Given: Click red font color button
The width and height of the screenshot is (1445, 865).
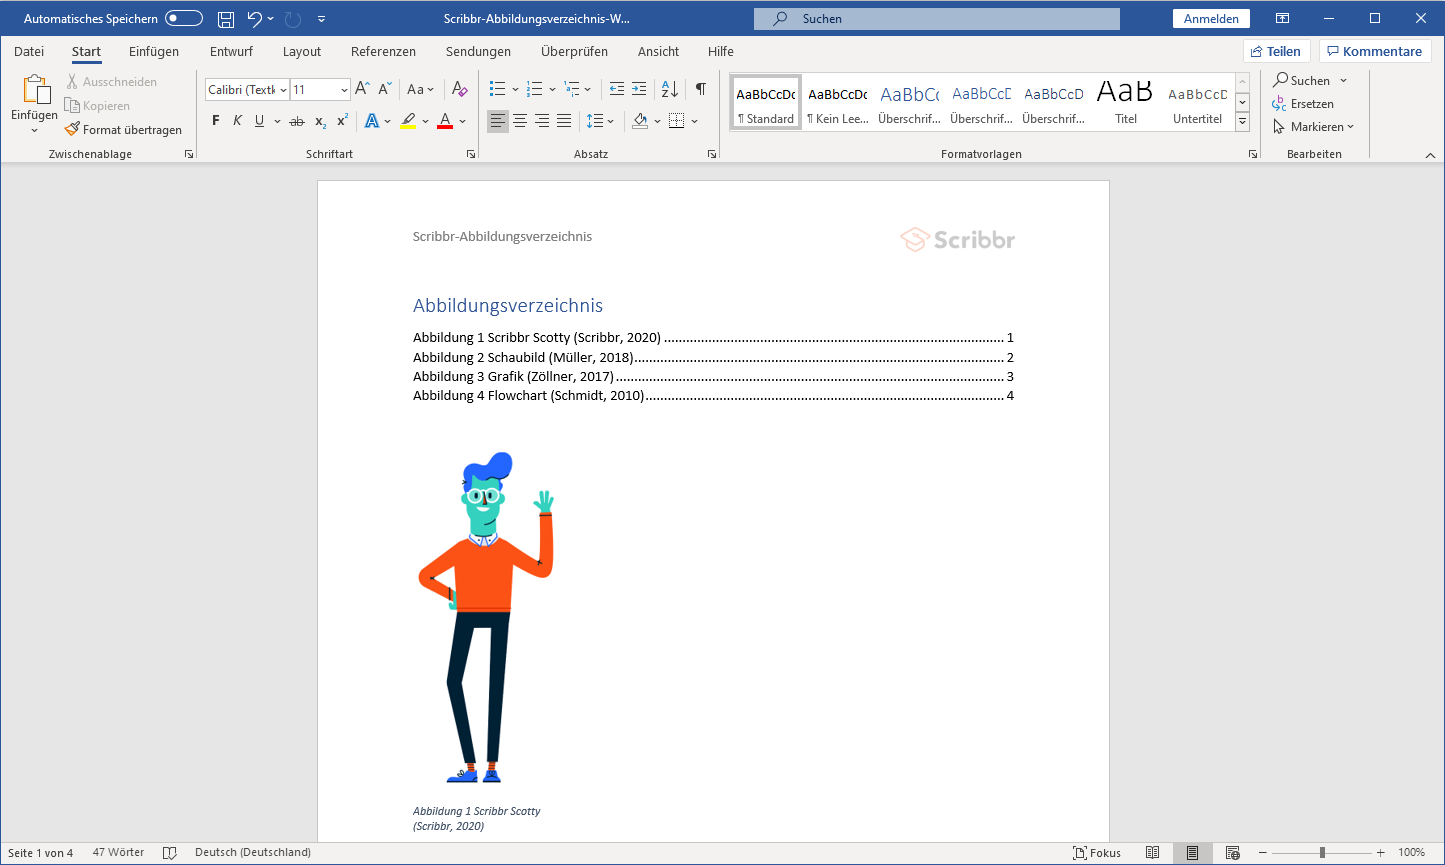Looking at the screenshot, I should pyautogui.click(x=445, y=121).
